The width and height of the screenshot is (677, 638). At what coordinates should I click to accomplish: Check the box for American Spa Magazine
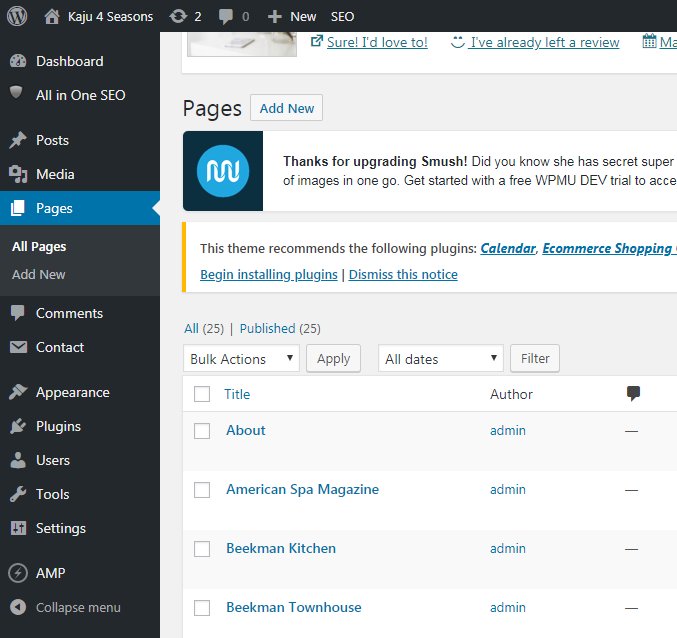pyautogui.click(x=202, y=490)
